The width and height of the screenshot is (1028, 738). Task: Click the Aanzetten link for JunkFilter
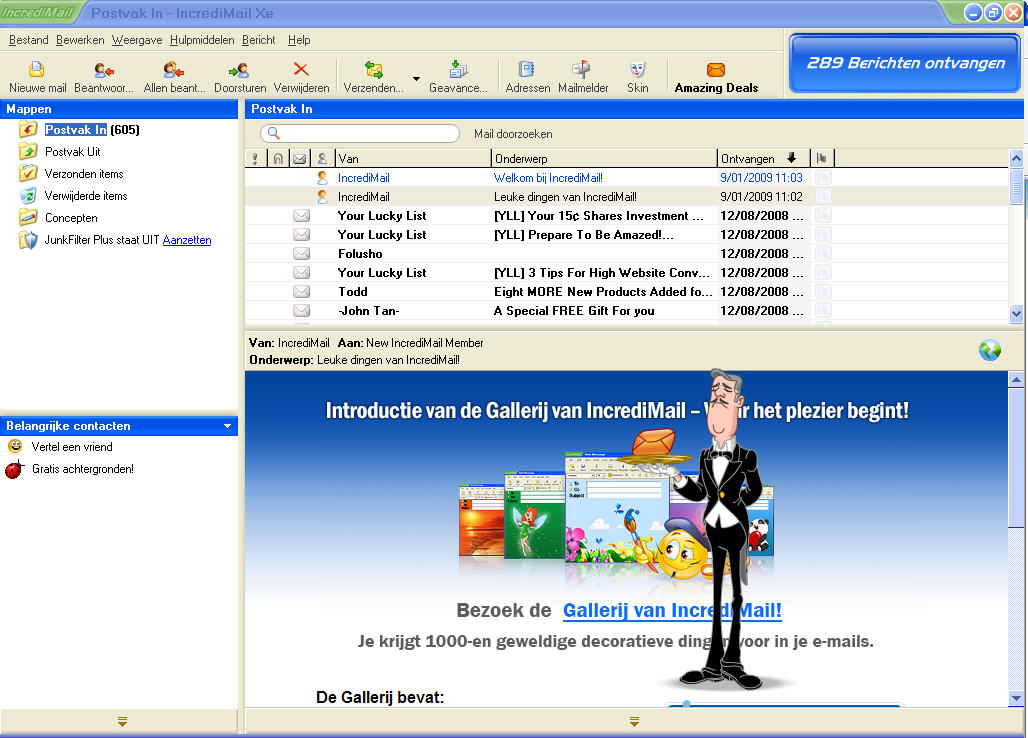pos(187,240)
